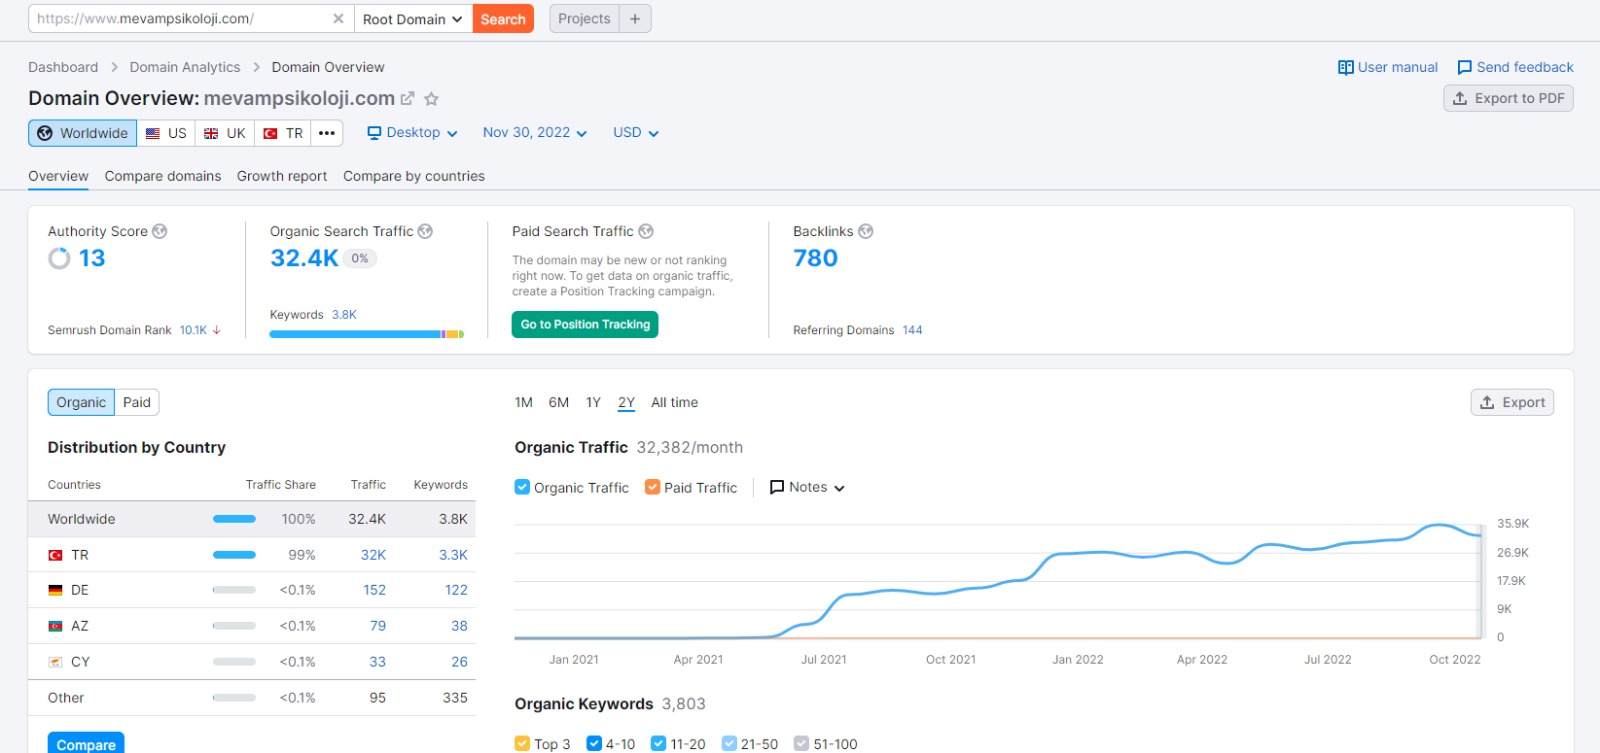Switch distribution view to Organic
This screenshot has width=1600, height=753.
(x=81, y=402)
